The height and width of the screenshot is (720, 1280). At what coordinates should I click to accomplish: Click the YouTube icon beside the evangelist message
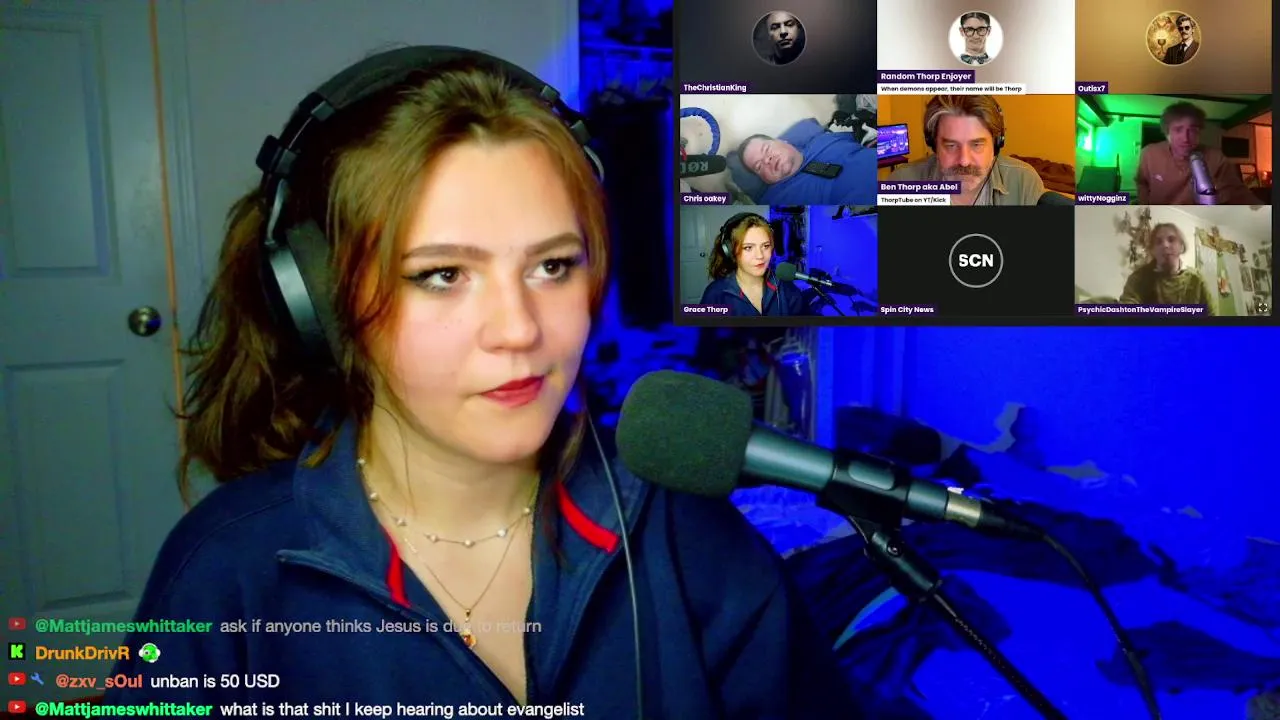click(x=16, y=708)
